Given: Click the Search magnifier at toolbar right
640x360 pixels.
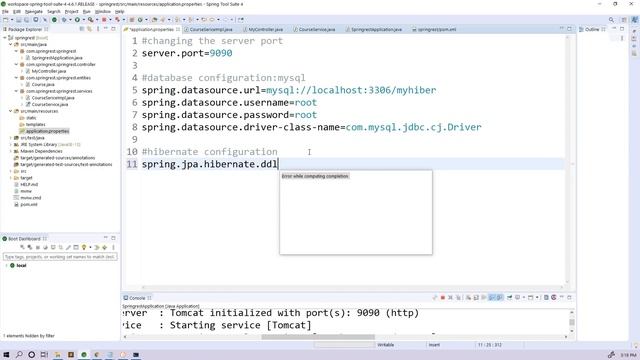Looking at the screenshot, I should tap(611, 20).
